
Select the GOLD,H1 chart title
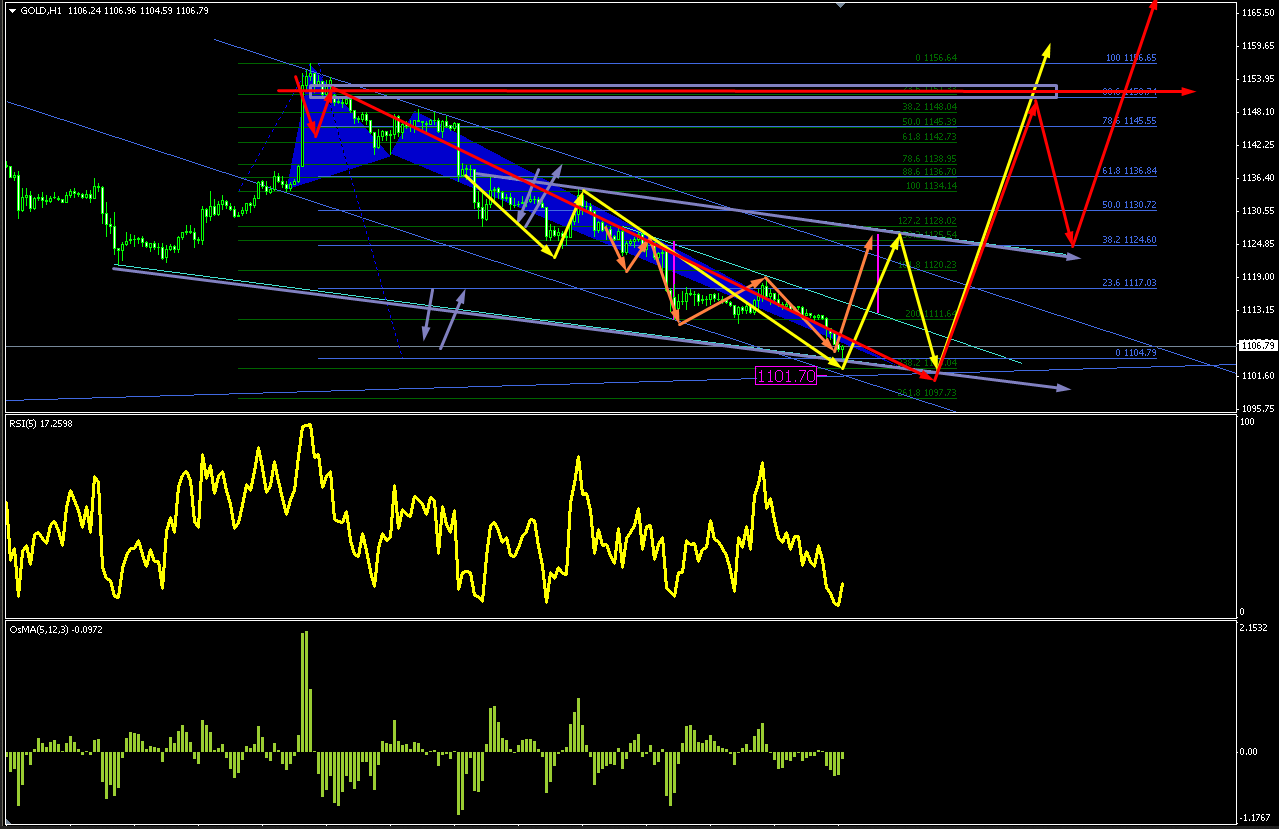41,10
